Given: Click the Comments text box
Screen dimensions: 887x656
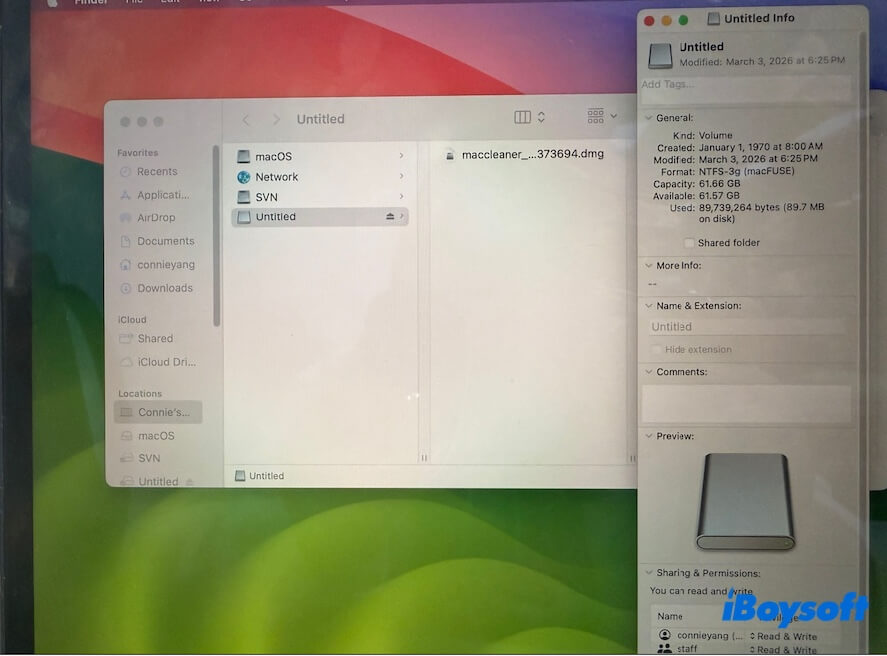Looking at the screenshot, I should 746,403.
